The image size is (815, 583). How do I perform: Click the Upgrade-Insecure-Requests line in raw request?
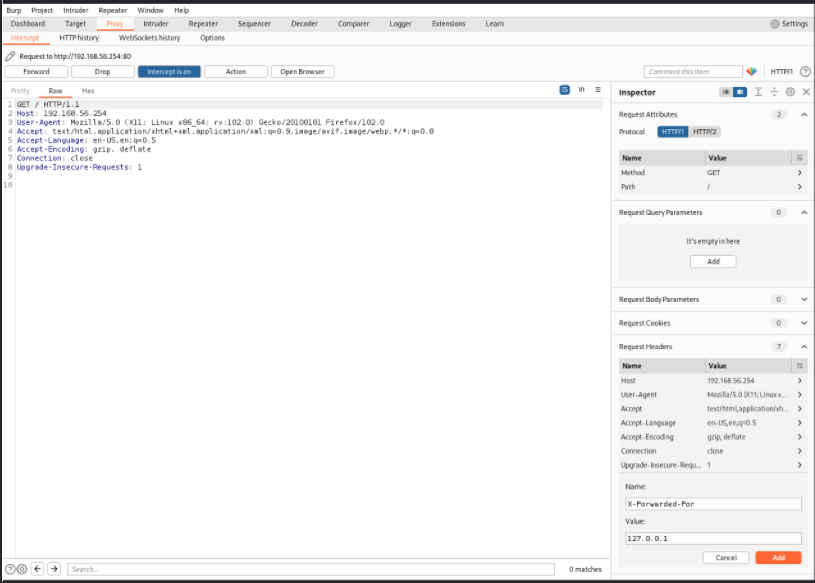(x=79, y=167)
